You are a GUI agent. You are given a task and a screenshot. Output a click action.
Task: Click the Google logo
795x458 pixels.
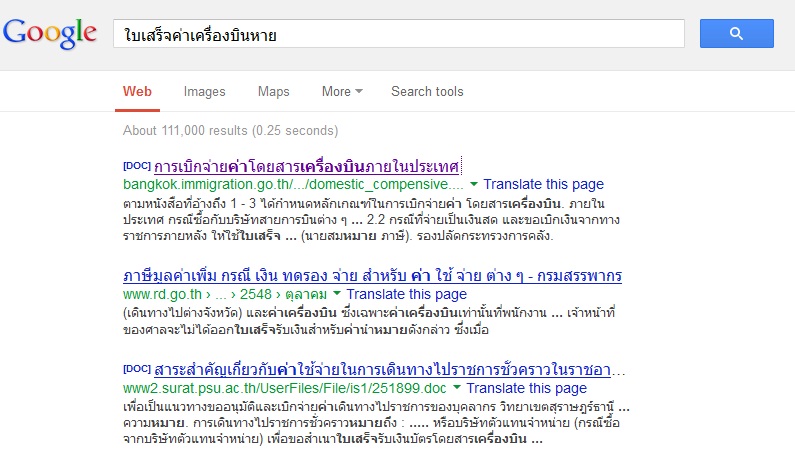[x=50, y=33]
